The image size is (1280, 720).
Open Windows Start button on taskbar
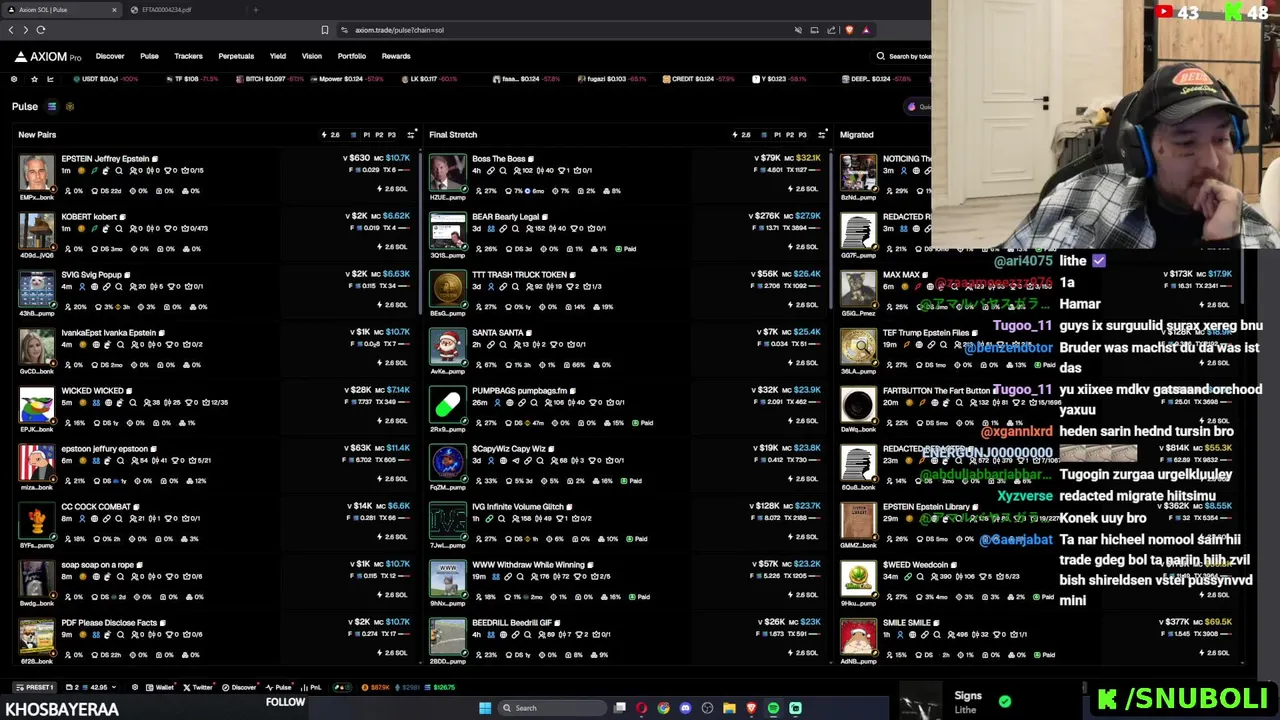point(485,708)
